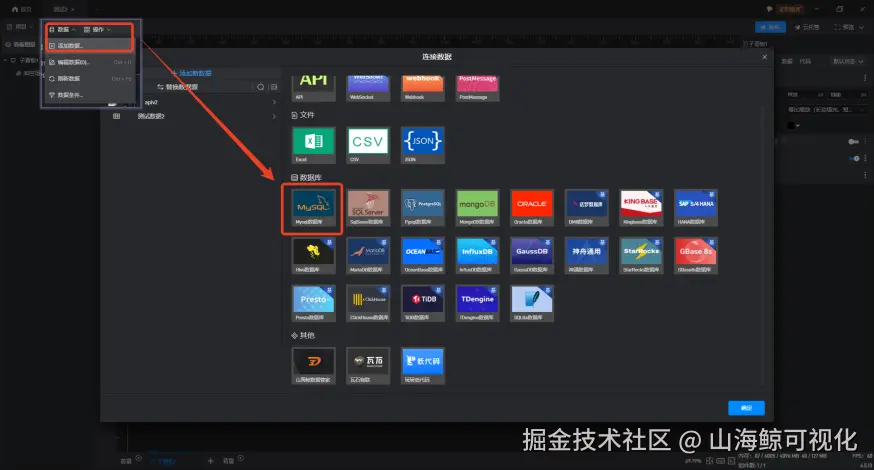Pick the PostMessage data source tile

click(477, 88)
